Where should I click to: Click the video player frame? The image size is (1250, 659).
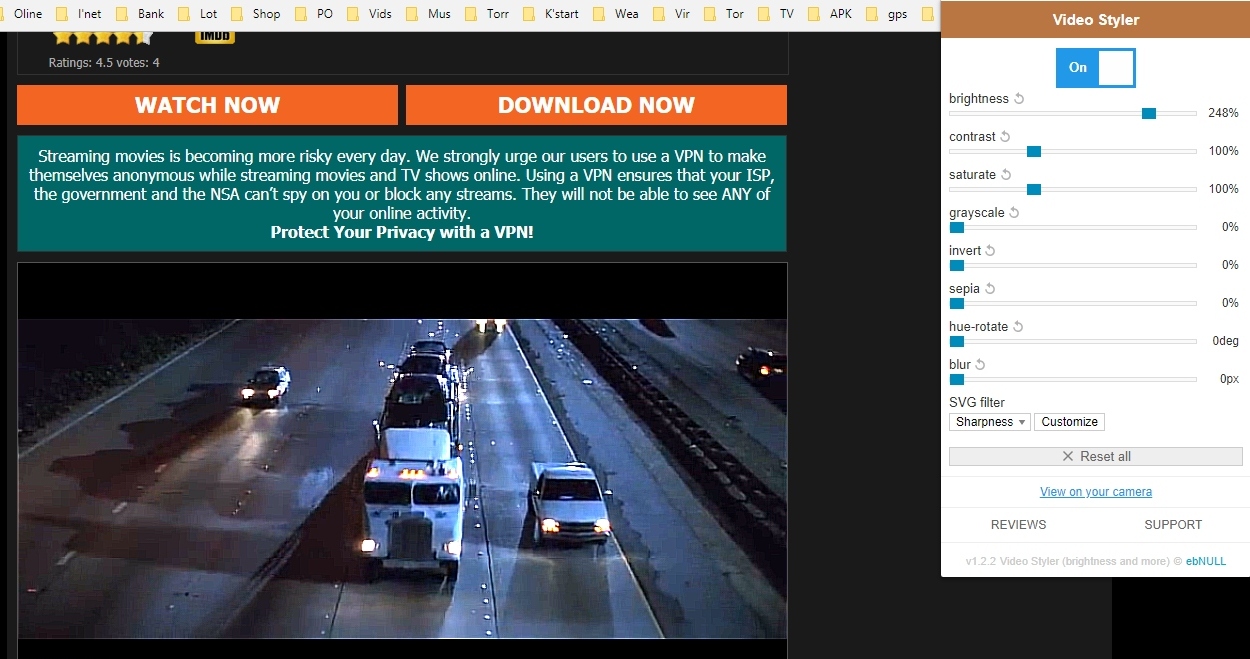(x=402, y=470)
